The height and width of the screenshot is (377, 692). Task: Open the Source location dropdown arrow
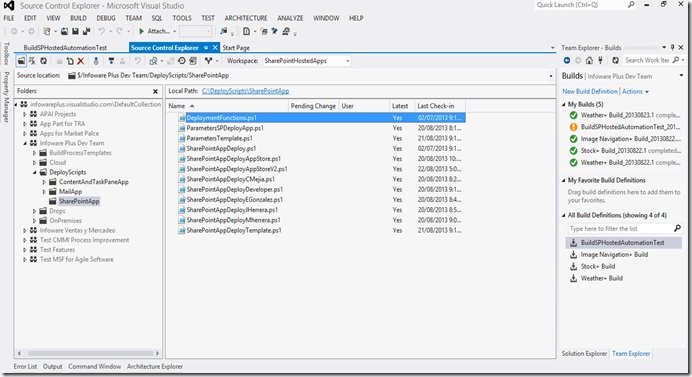tap(551, 76)
